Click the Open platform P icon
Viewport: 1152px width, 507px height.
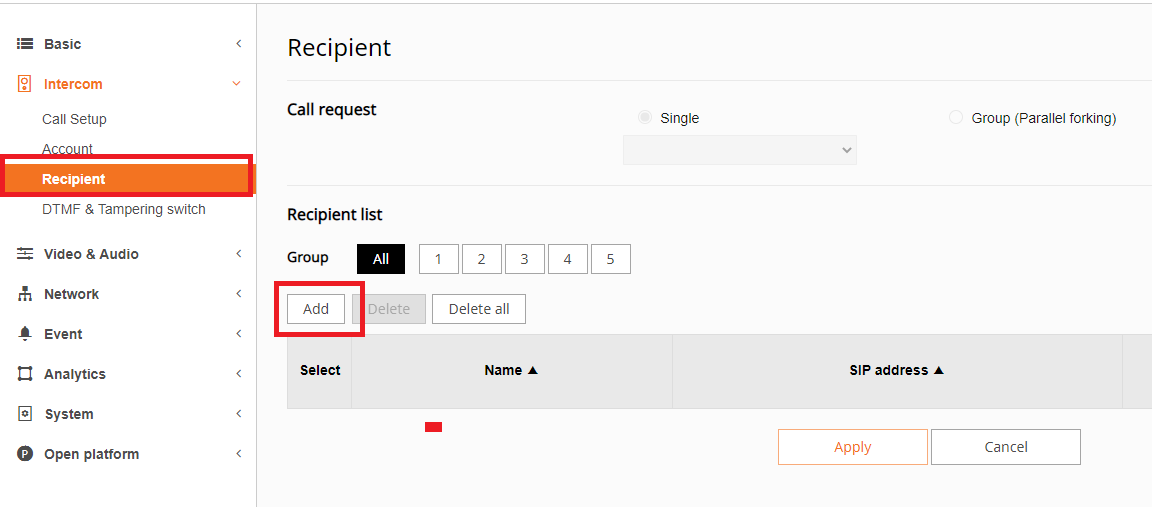pos(25,454)
